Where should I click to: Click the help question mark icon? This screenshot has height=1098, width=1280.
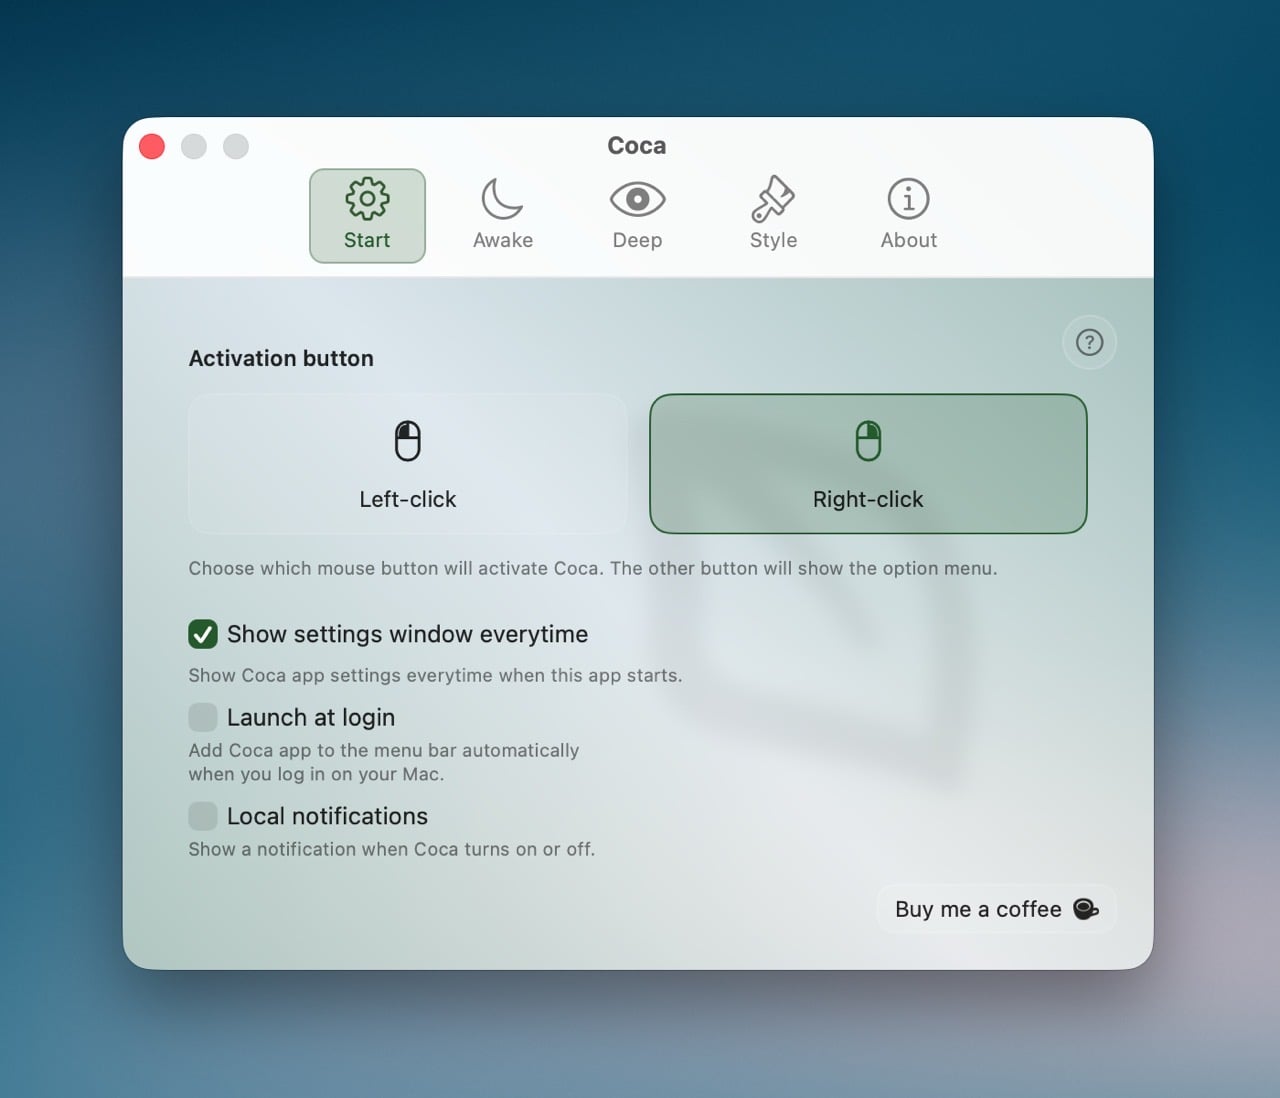click(x=1089, y=343)
